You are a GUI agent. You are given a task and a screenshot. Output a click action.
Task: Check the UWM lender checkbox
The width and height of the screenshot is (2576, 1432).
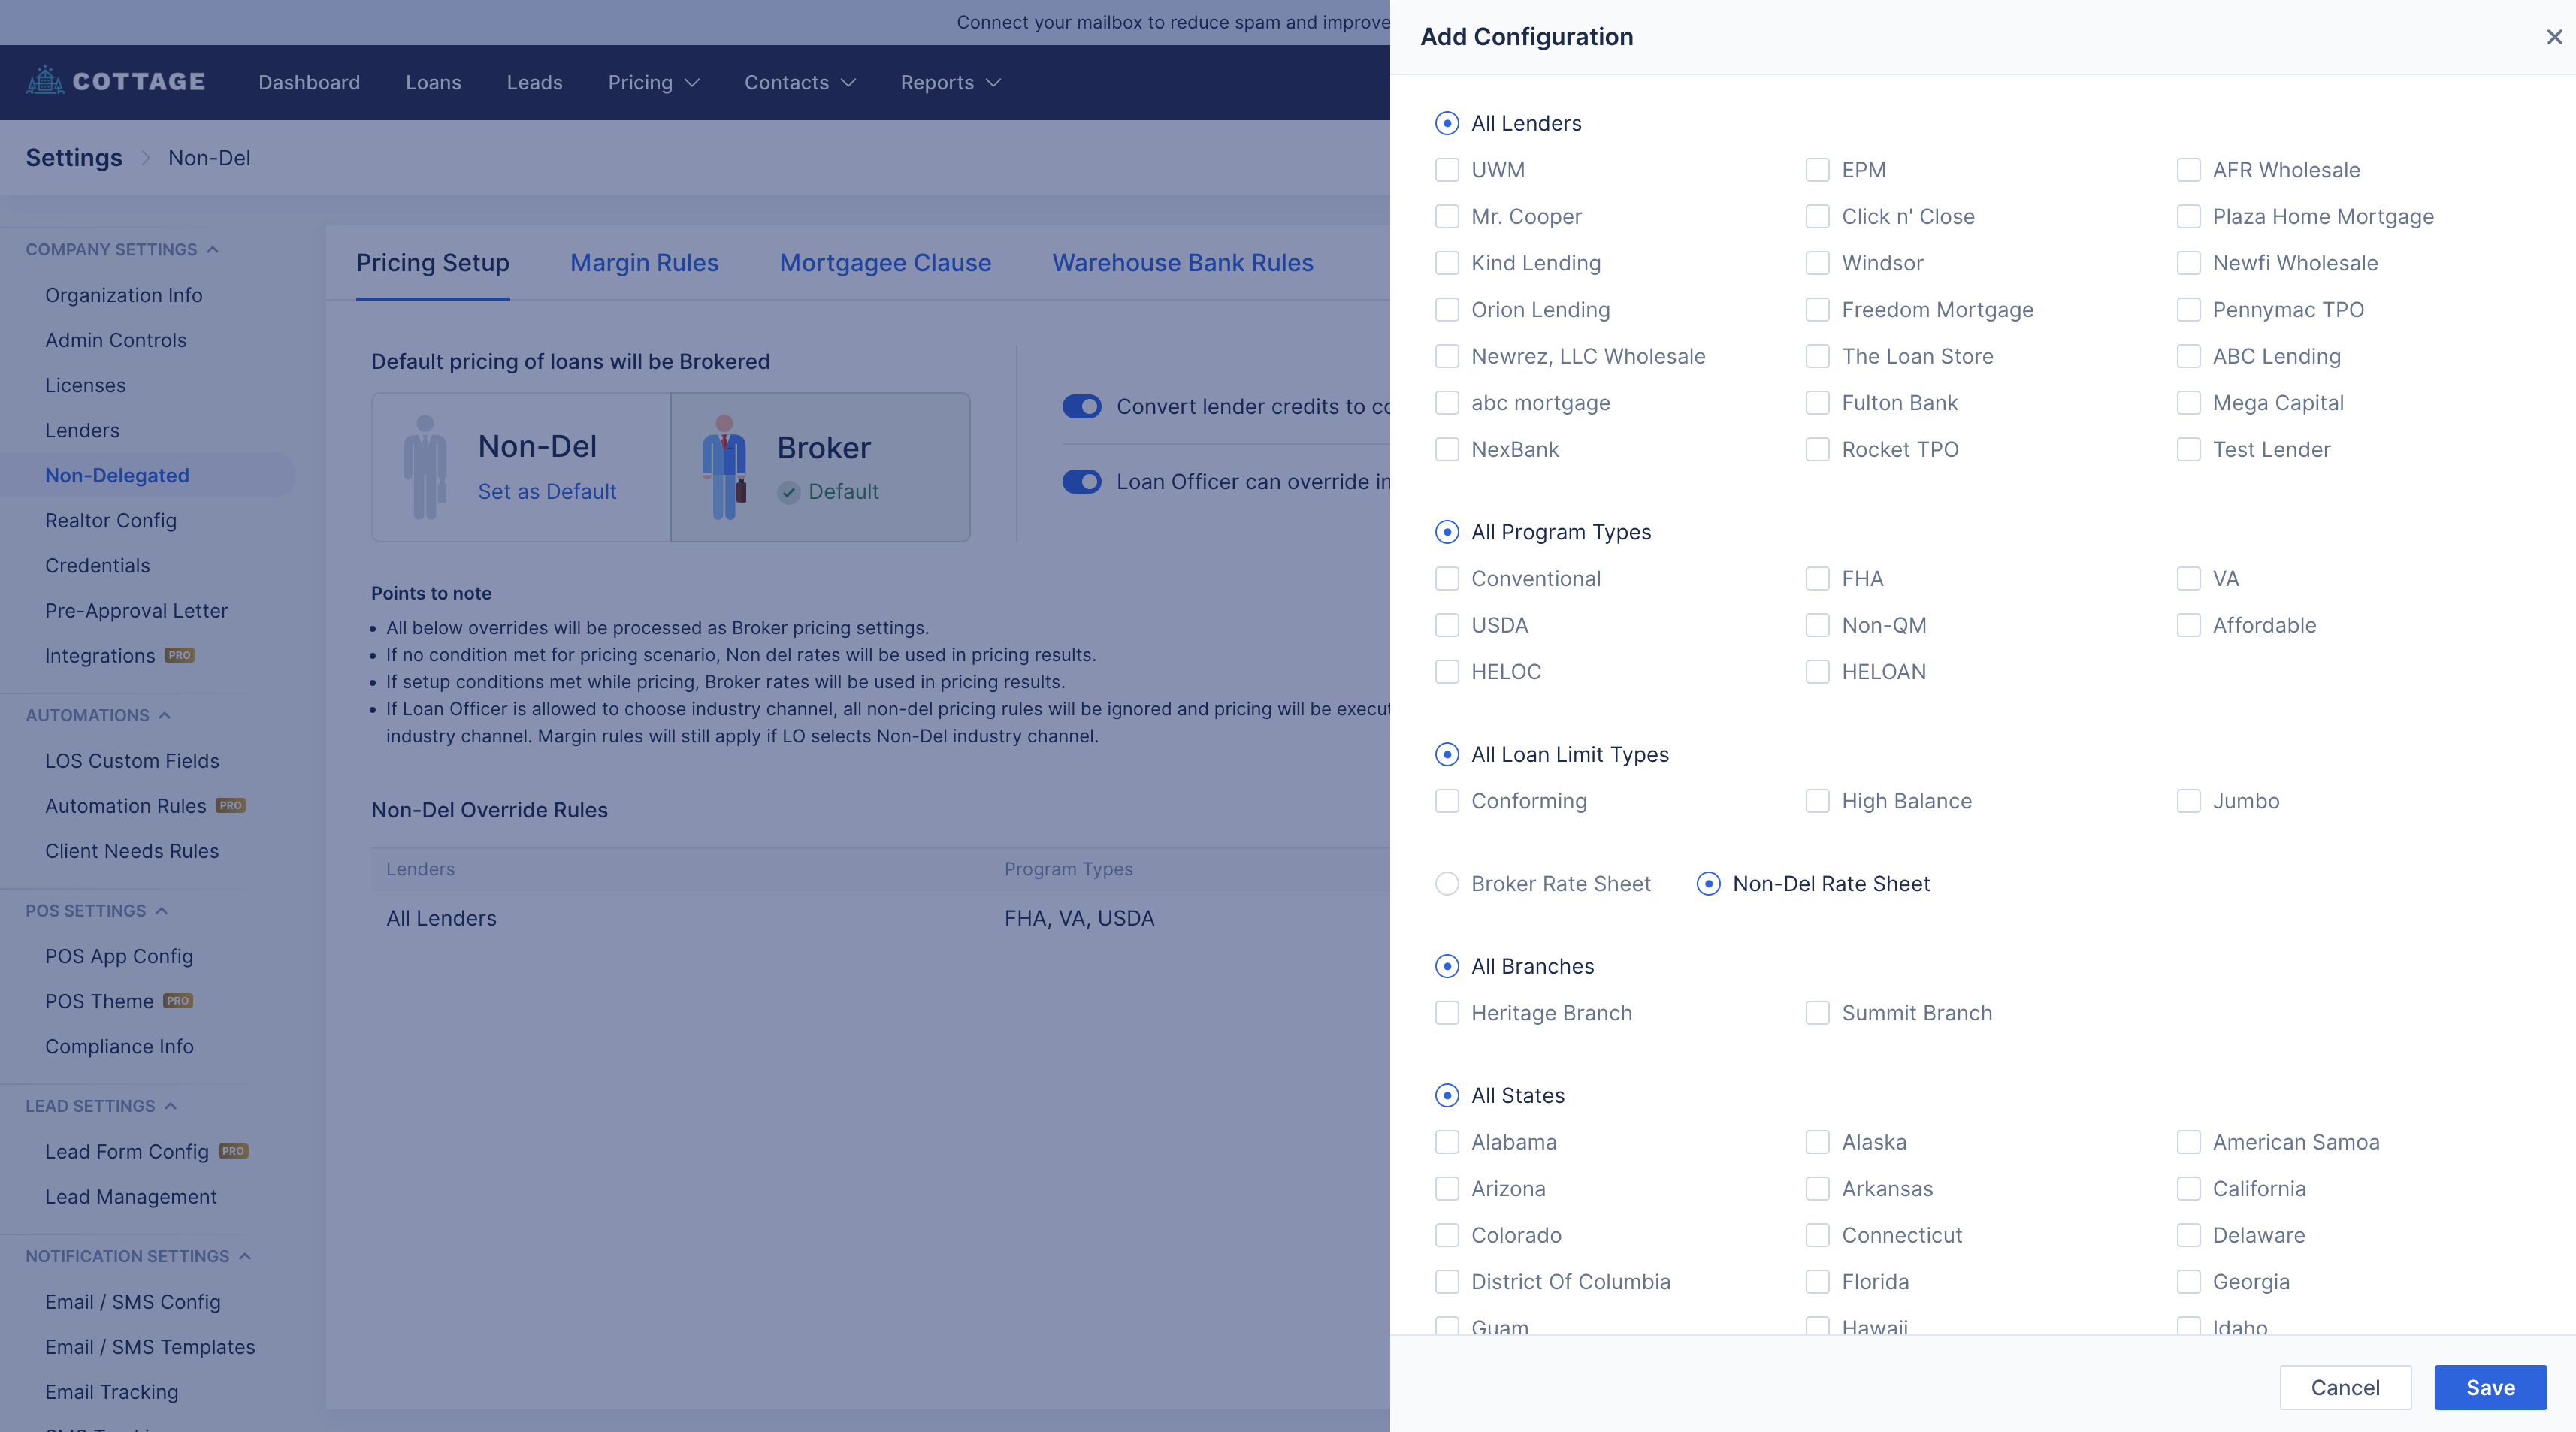click(x=1446, y=170)
